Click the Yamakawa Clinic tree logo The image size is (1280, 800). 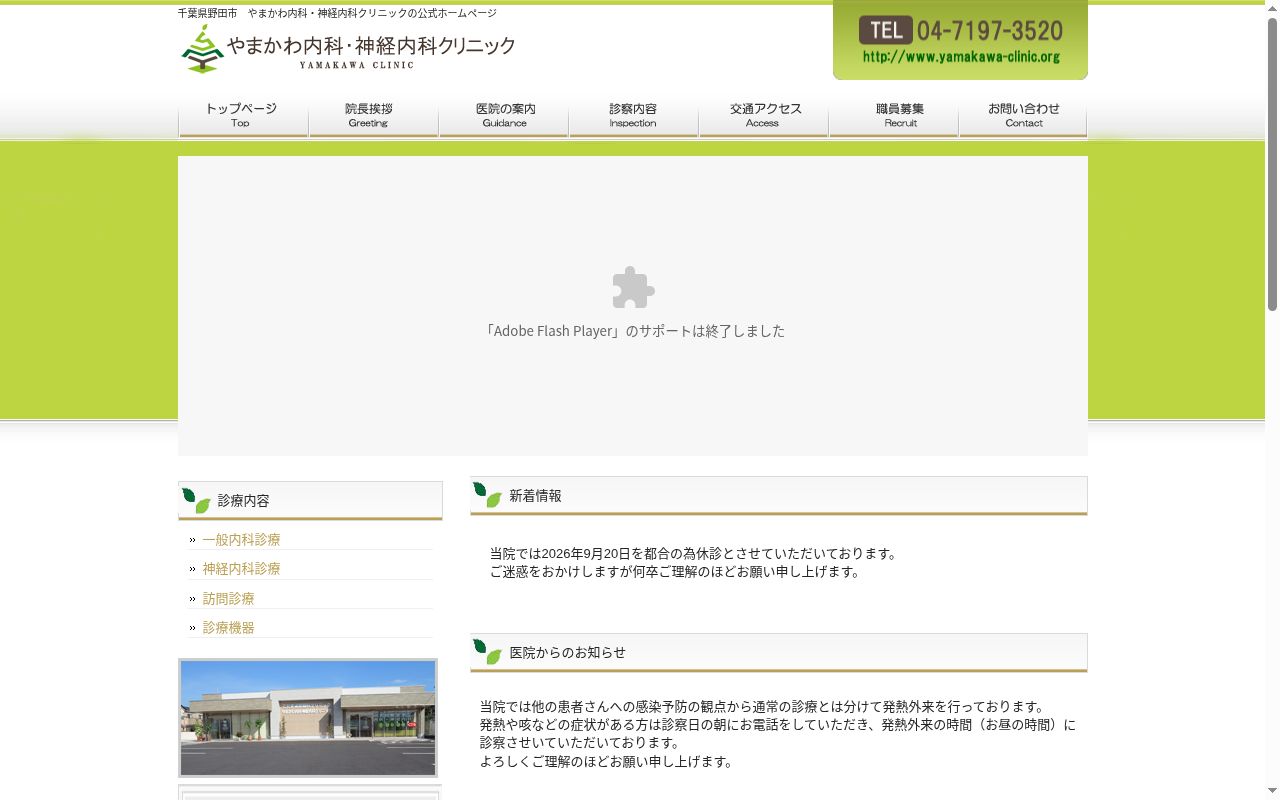(202, 49)
